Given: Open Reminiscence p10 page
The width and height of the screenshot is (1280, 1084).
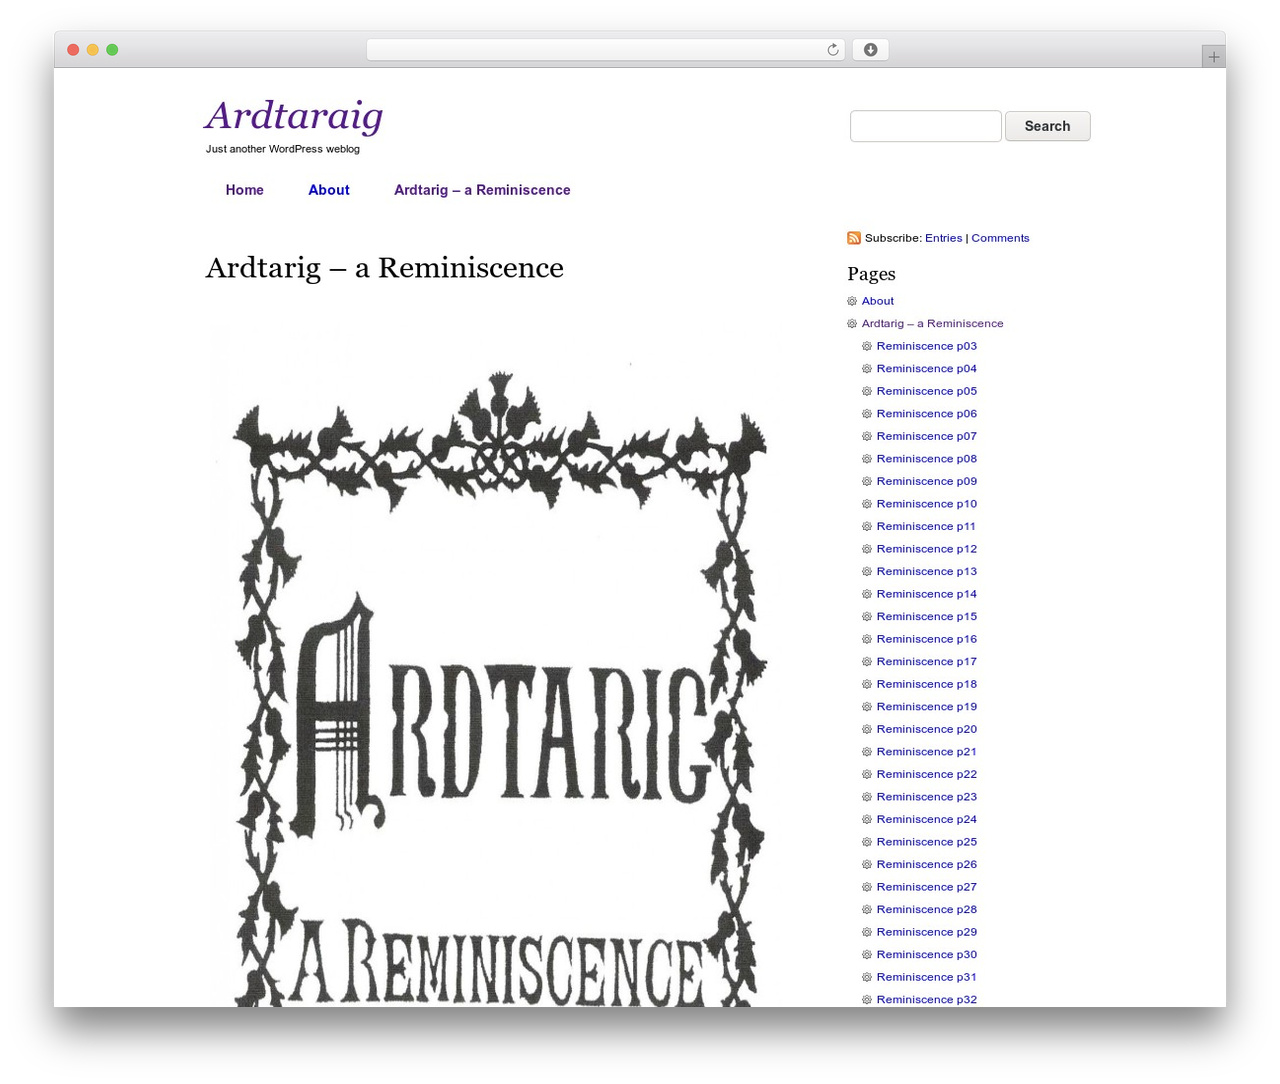Looking at the screenshot, I should [x=926, y=504].
